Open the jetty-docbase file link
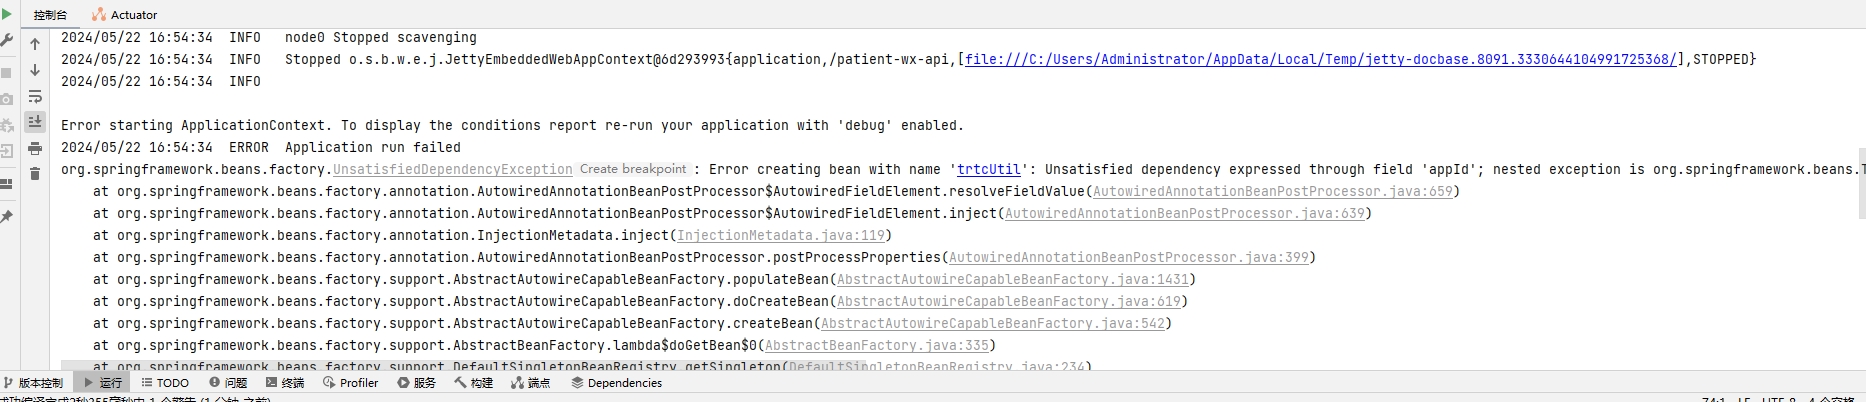The image size is (1866, 402). [1320, 60]
